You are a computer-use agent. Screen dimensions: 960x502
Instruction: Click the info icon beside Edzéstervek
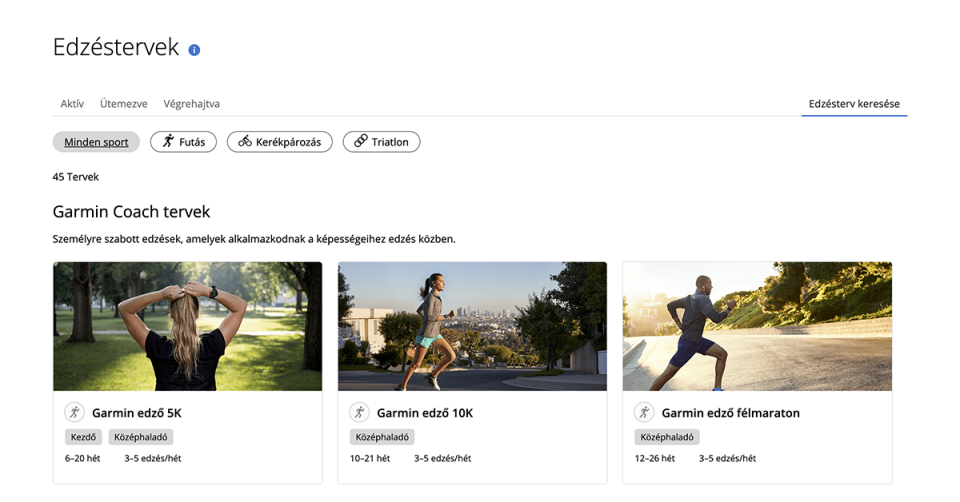tap(194, 50)
